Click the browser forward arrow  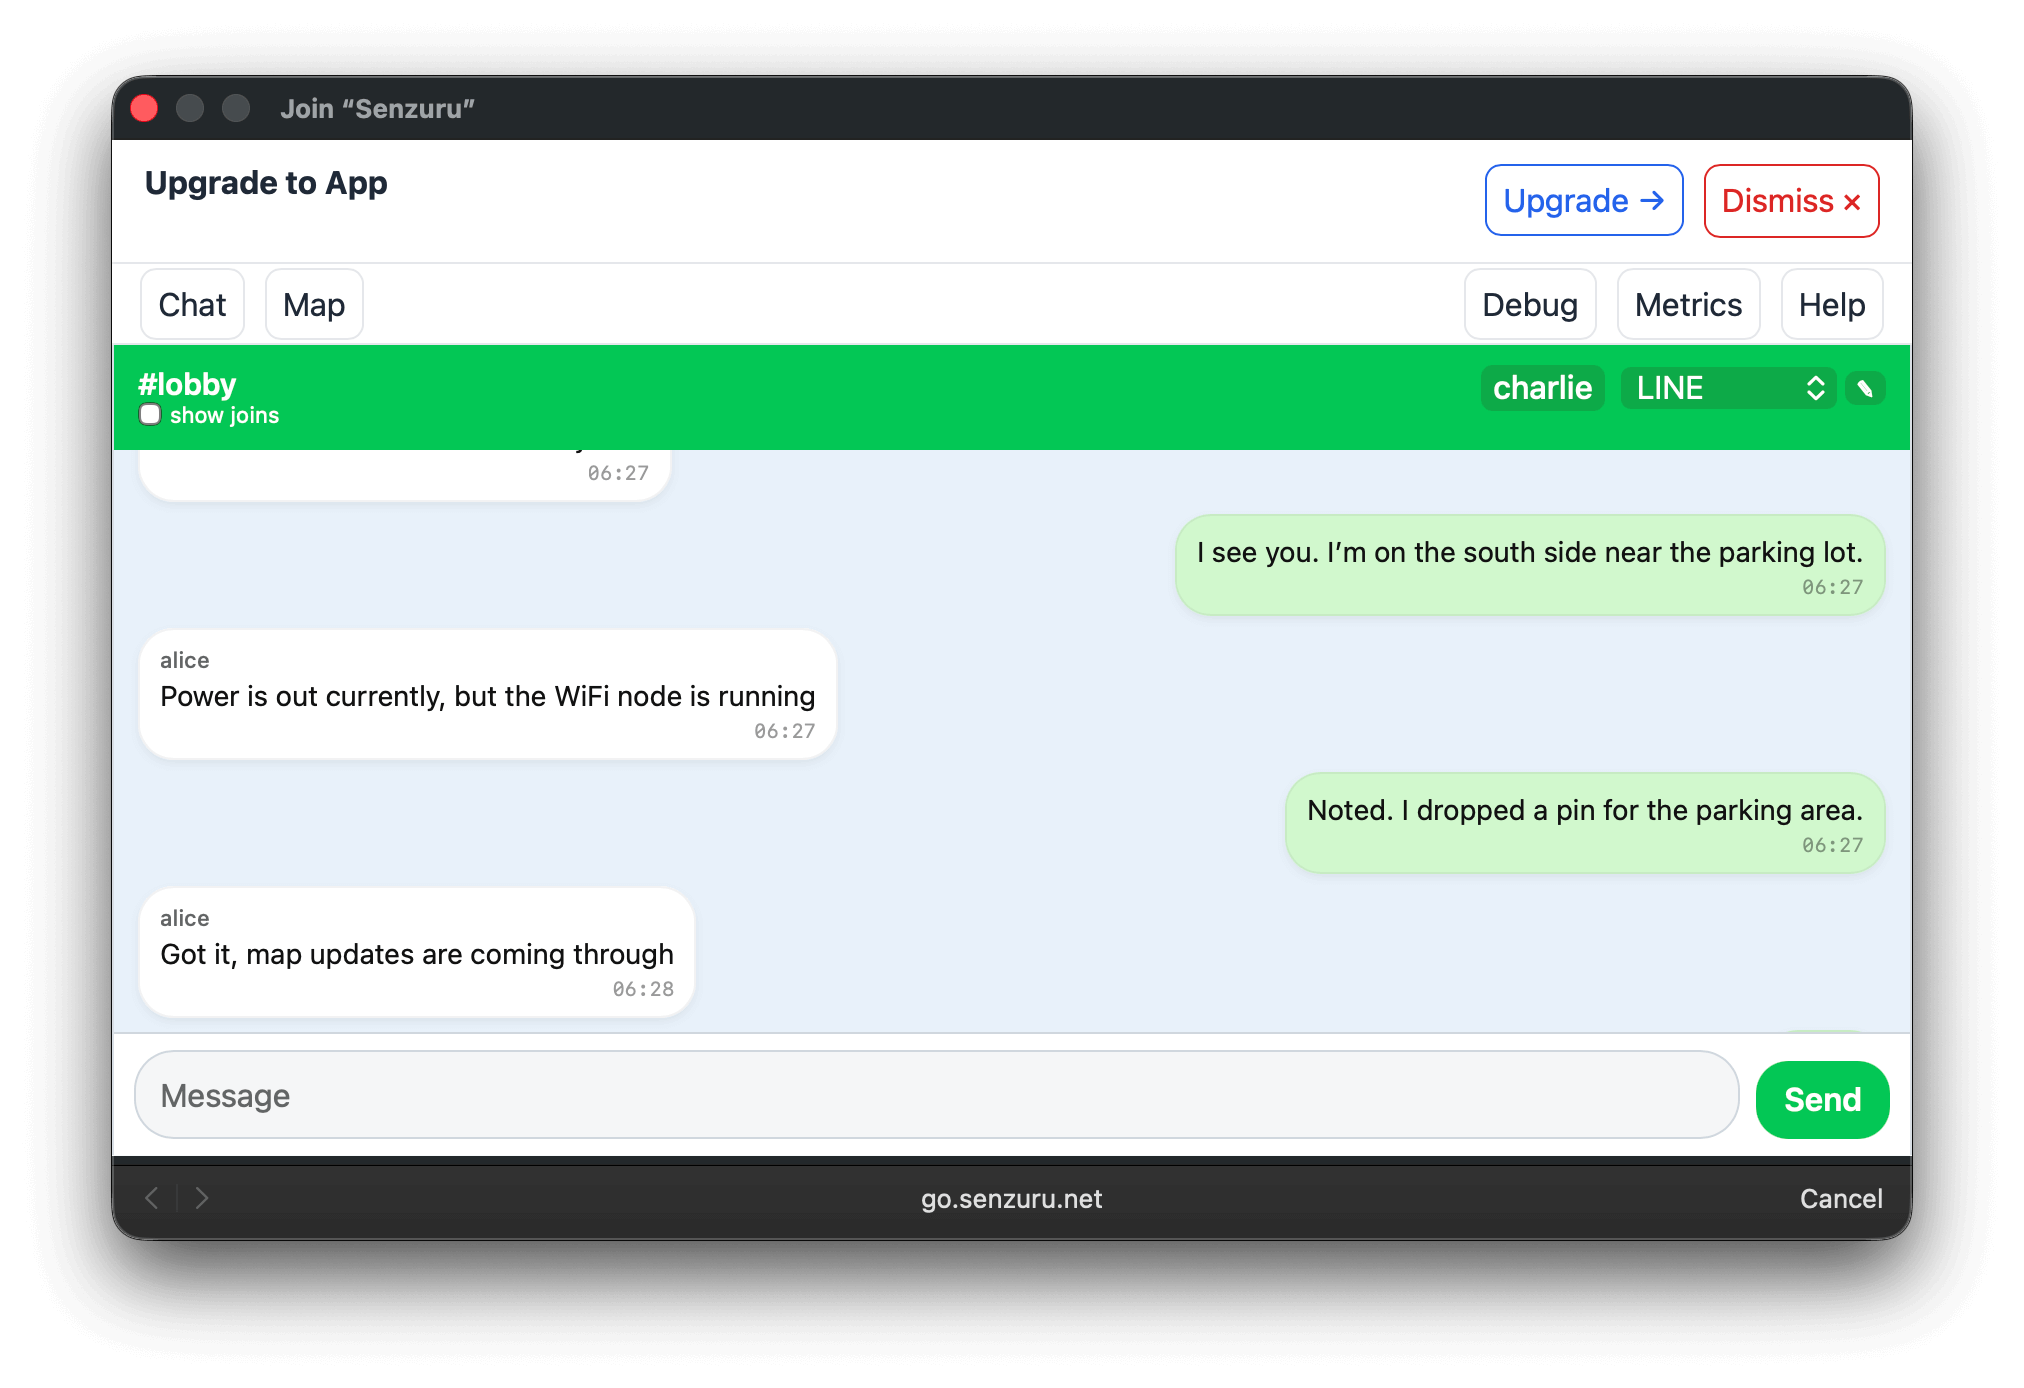point(202,1198)
